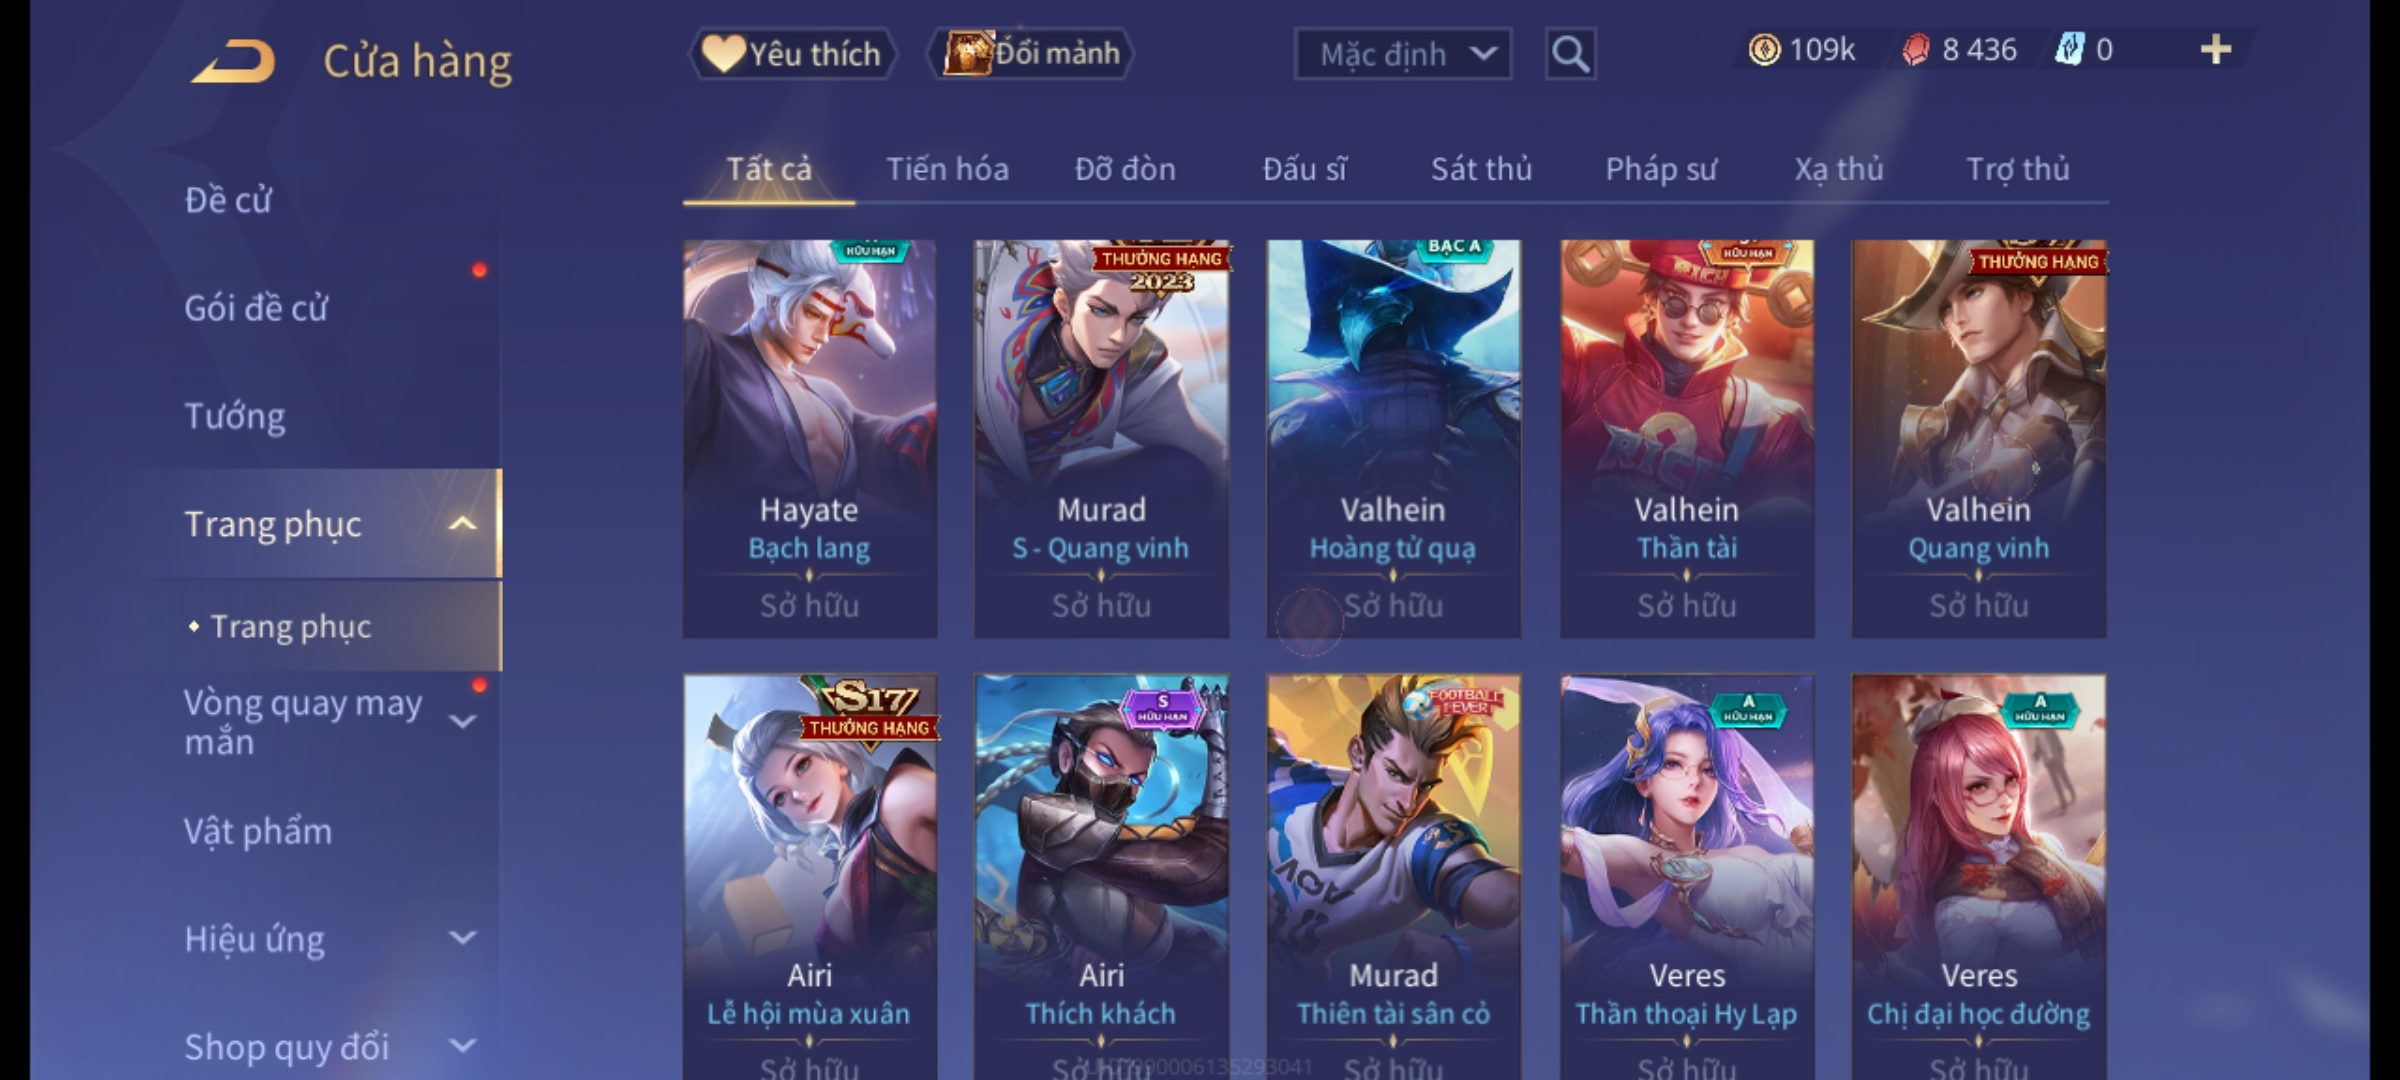Expand the Shop quy đổi section
Image resolution: width=2400 pixels, height=1080 pixels.
(462, 1046)
